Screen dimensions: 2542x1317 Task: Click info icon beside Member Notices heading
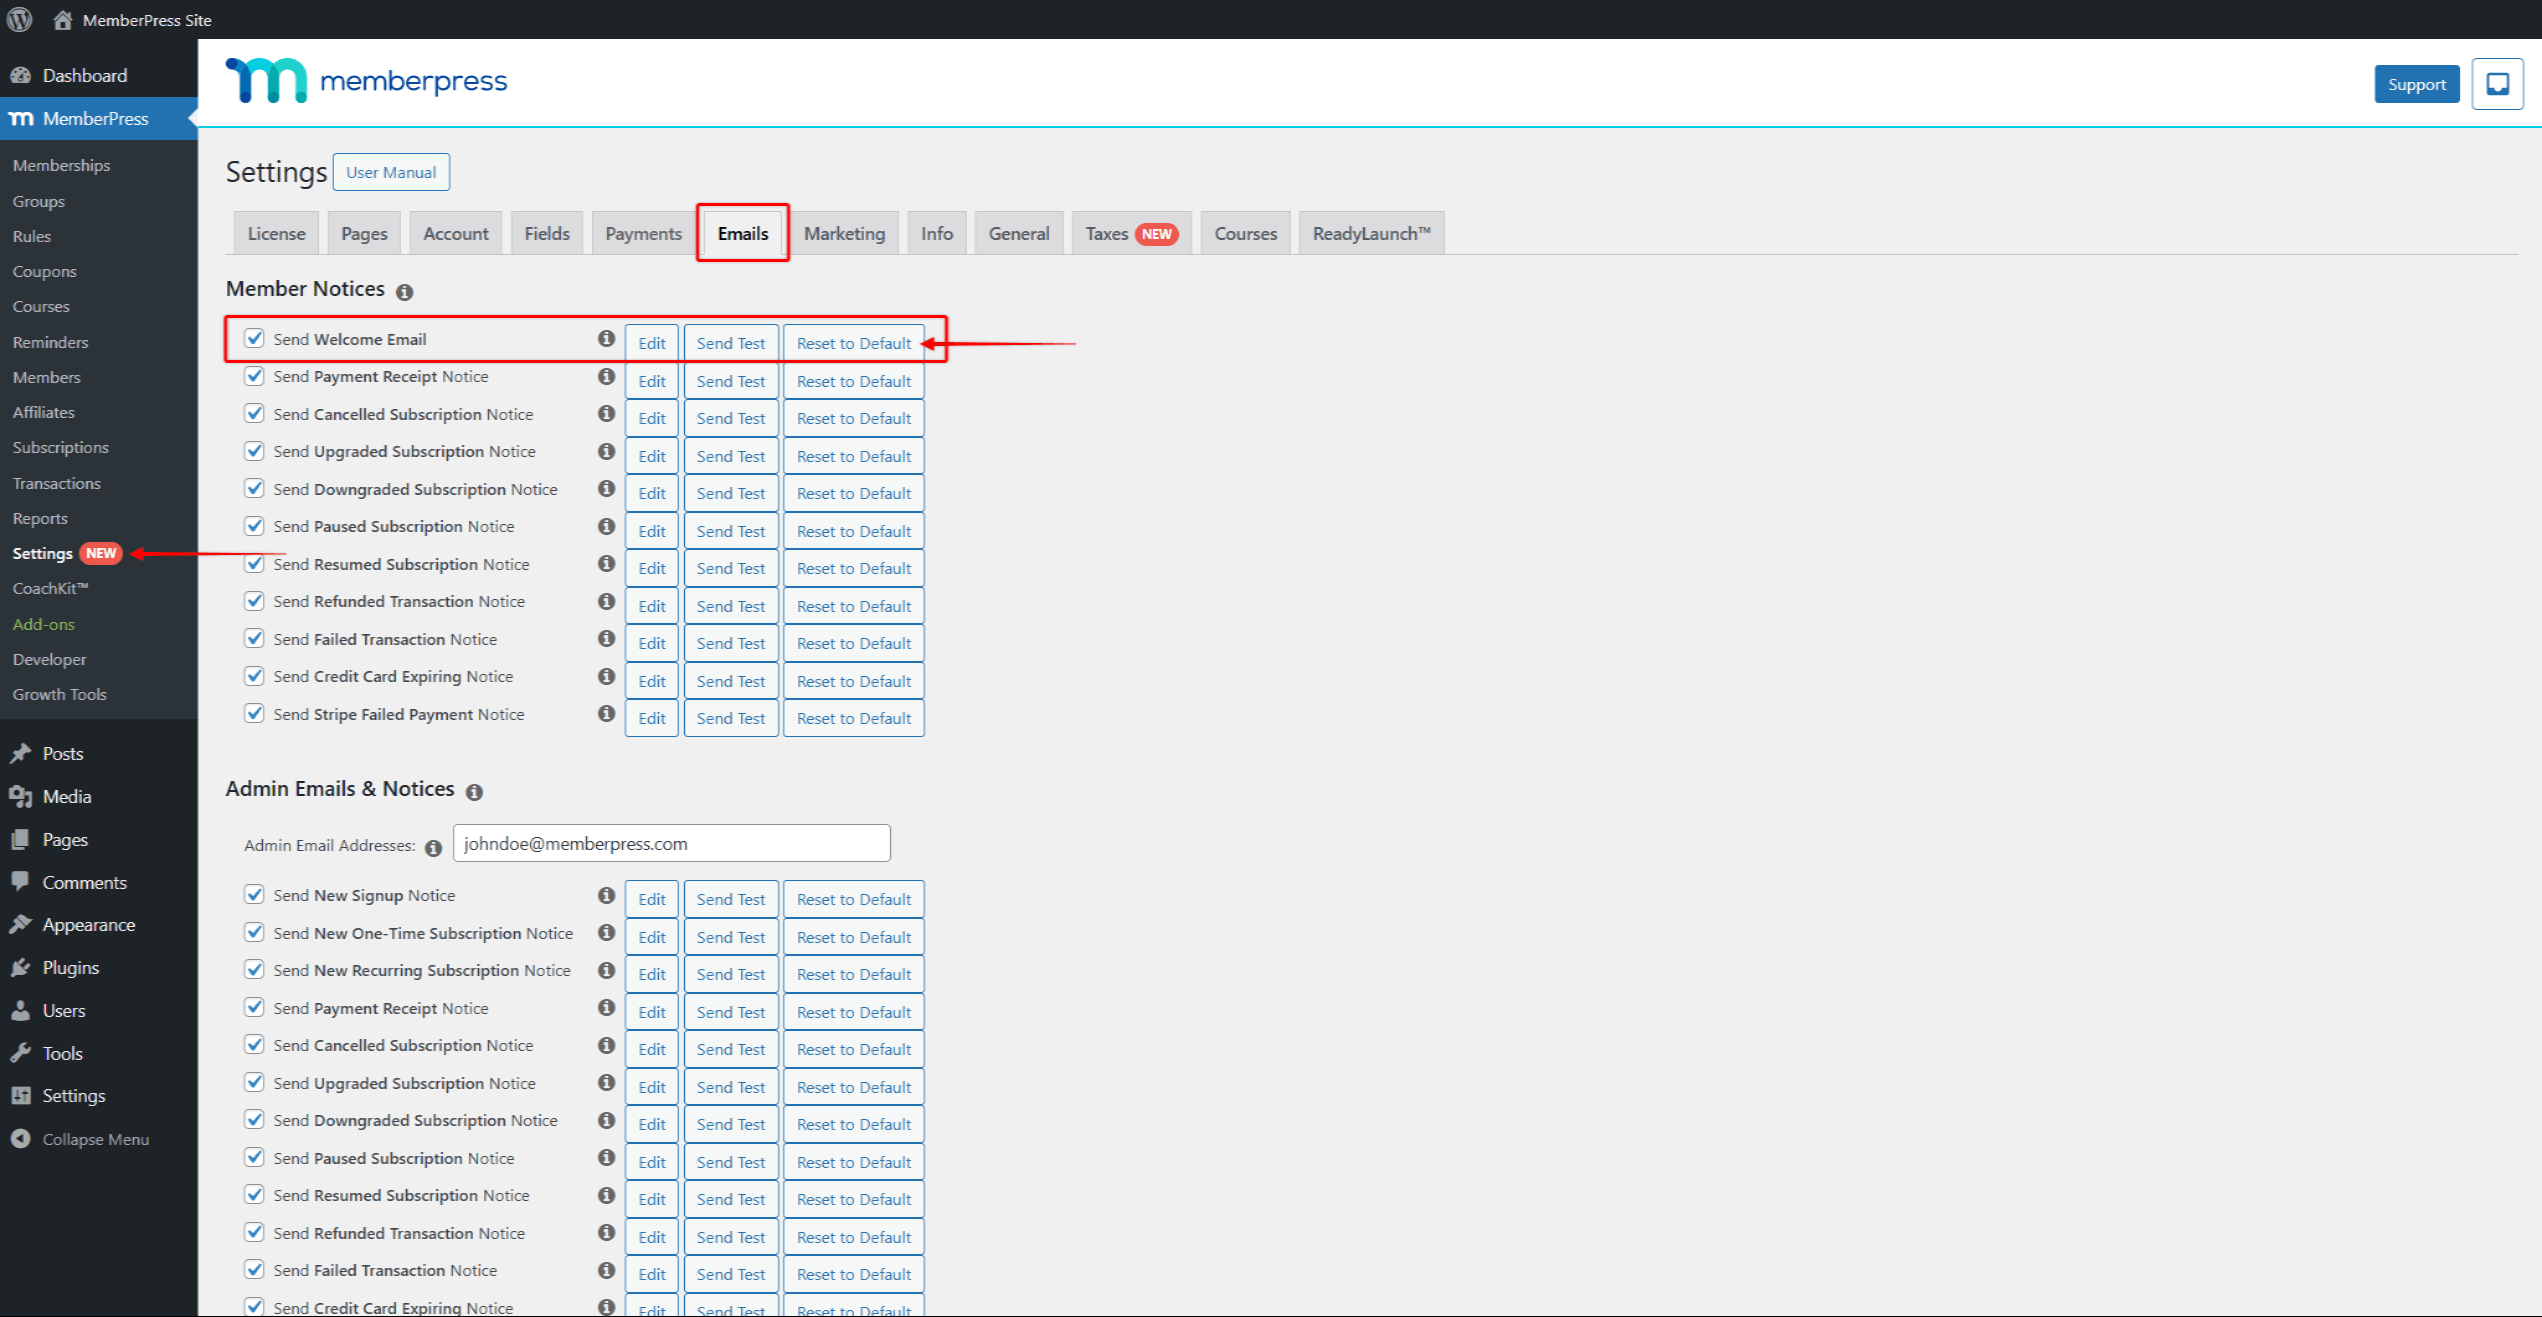[x=404, y=292]
